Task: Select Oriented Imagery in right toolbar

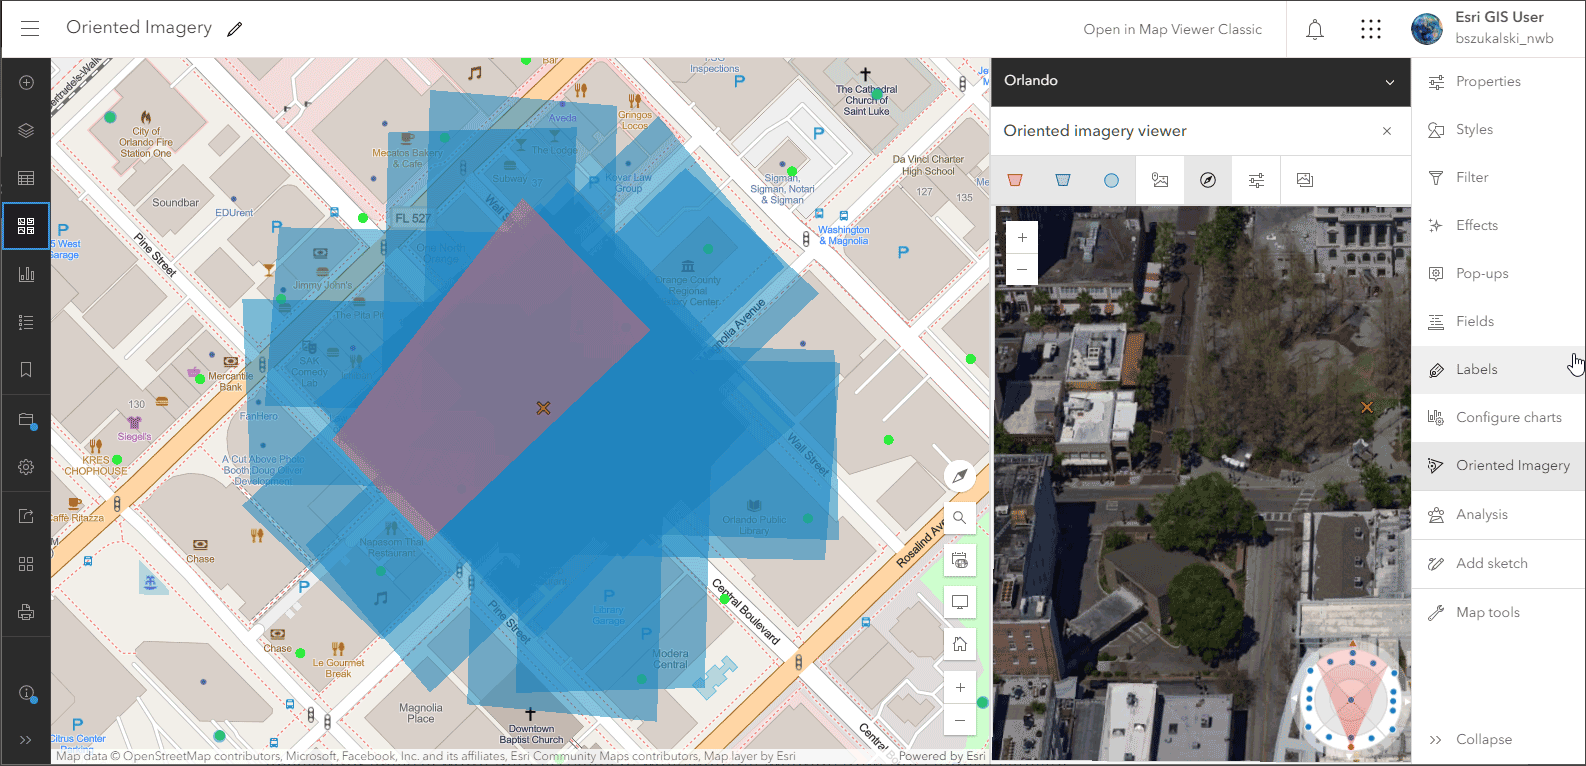Action: [1498, 466]
